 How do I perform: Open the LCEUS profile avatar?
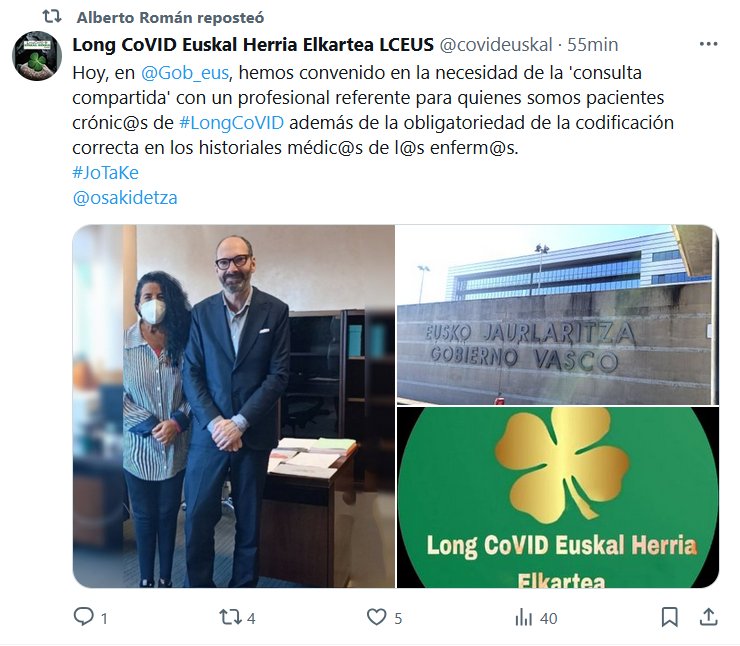click(x=37, y=56)
